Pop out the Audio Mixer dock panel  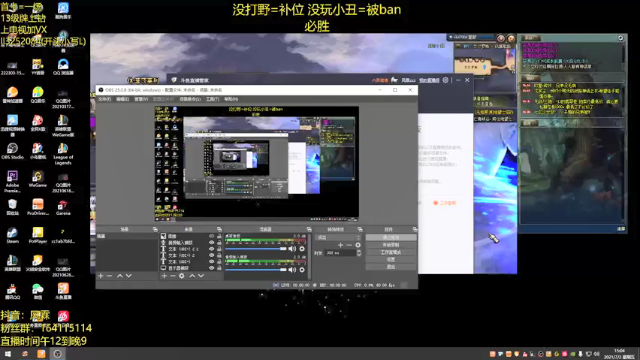pyautogui.click(x=309, y=229)
